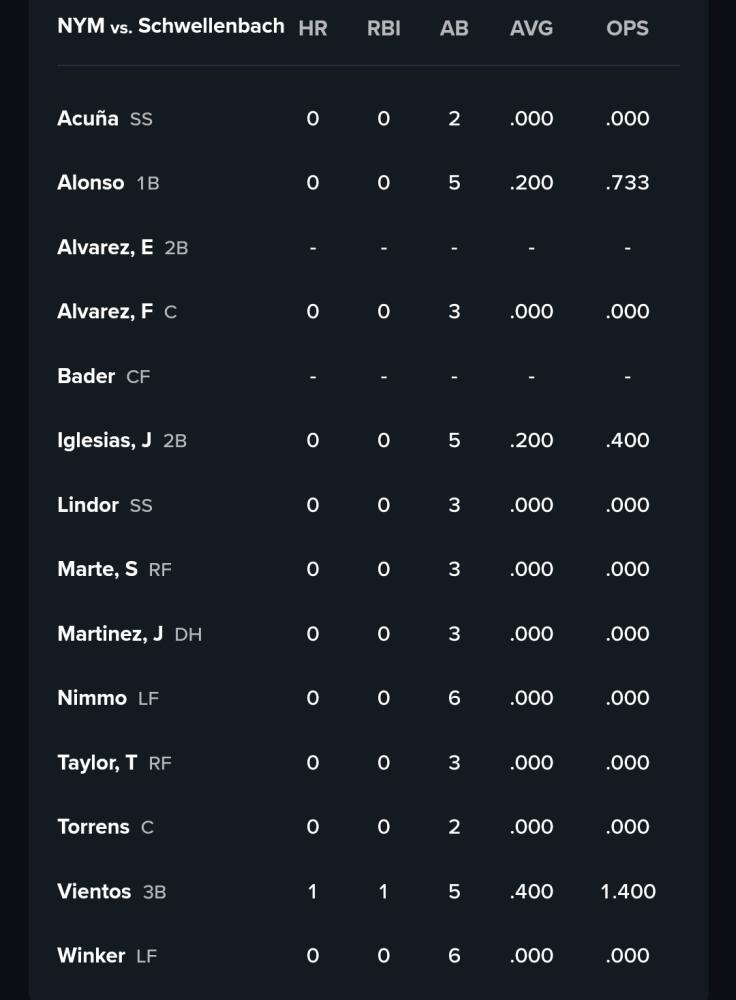Open Bader's player page
The image size is (736, 1000).
tap(86, 376)
